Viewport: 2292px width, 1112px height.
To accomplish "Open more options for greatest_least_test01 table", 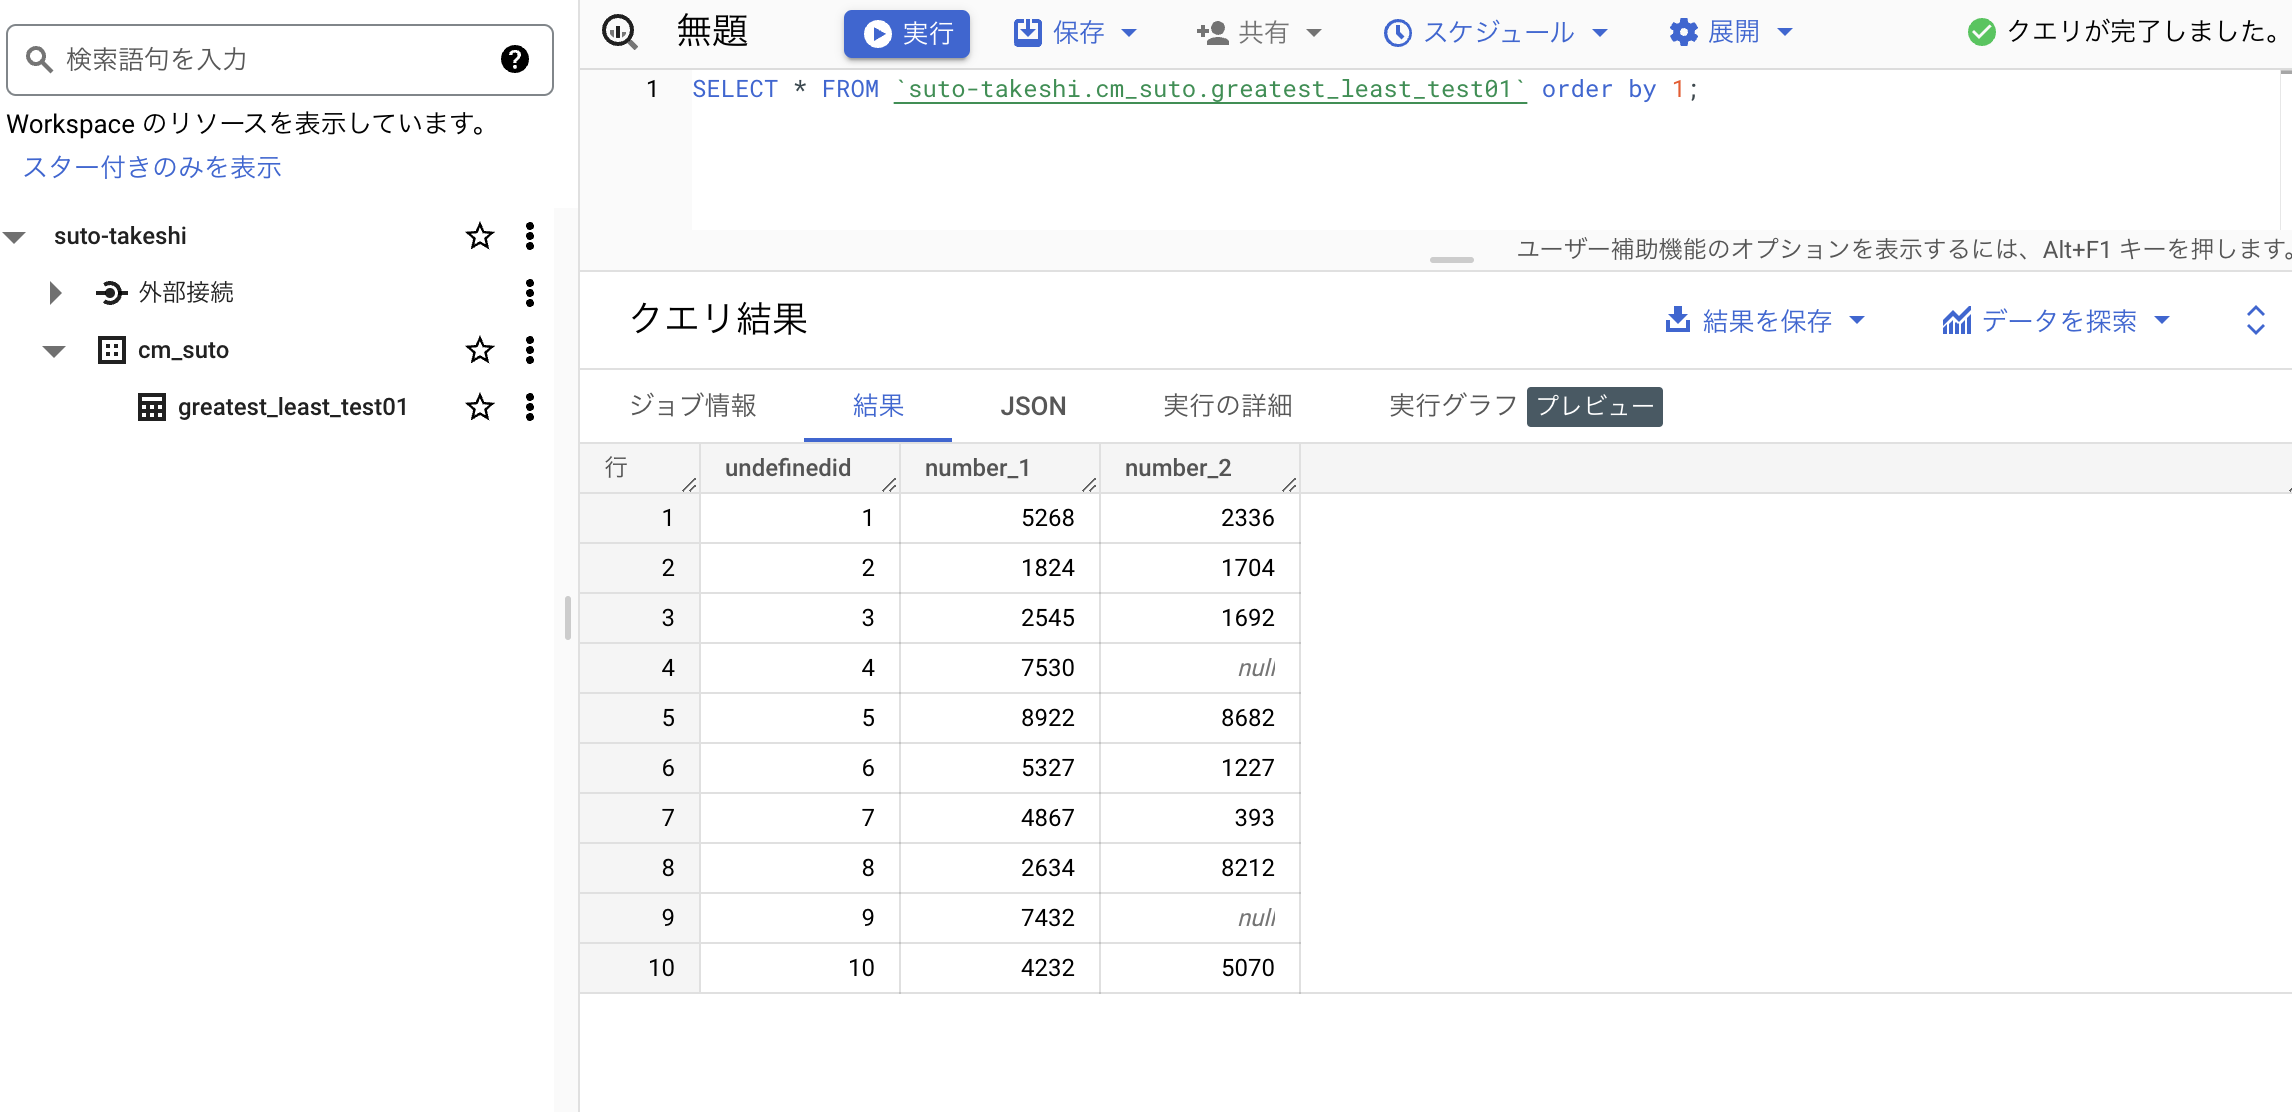I will 530,407.
